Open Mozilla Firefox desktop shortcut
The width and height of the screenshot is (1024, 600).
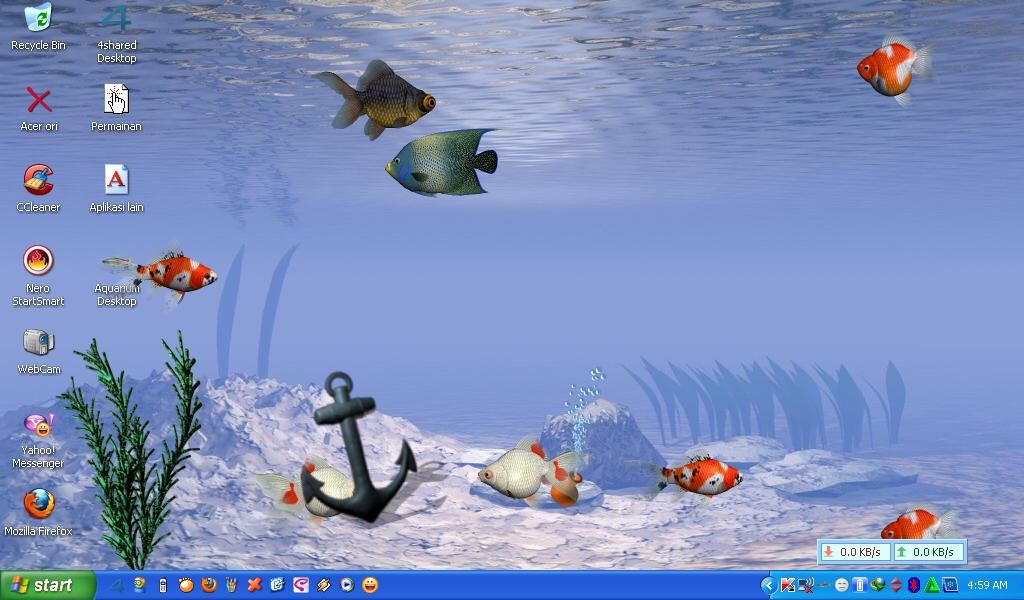(x=38, y=505)
